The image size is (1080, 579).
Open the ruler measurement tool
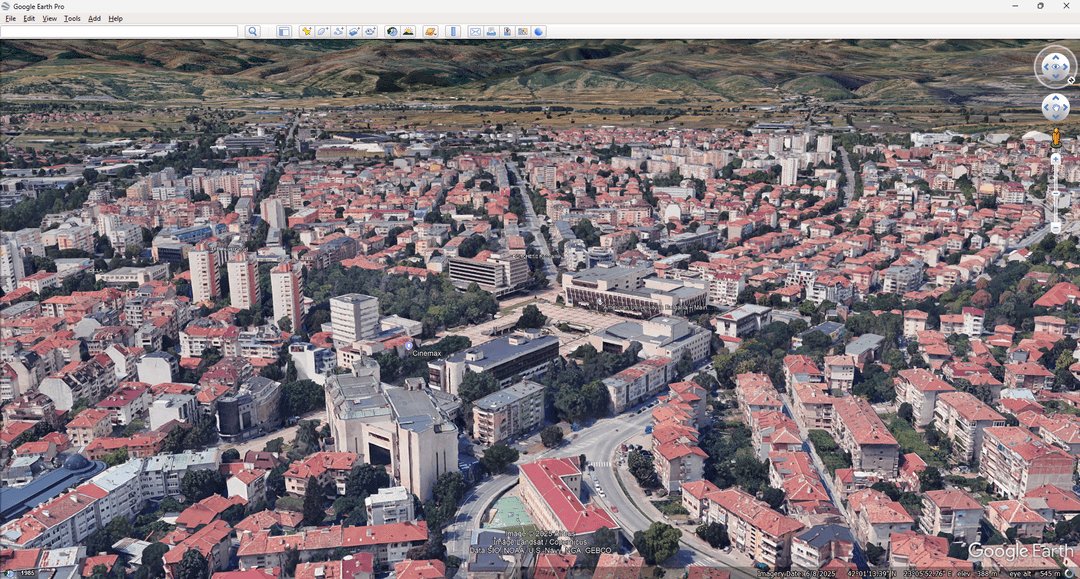[x=452, y=32]
